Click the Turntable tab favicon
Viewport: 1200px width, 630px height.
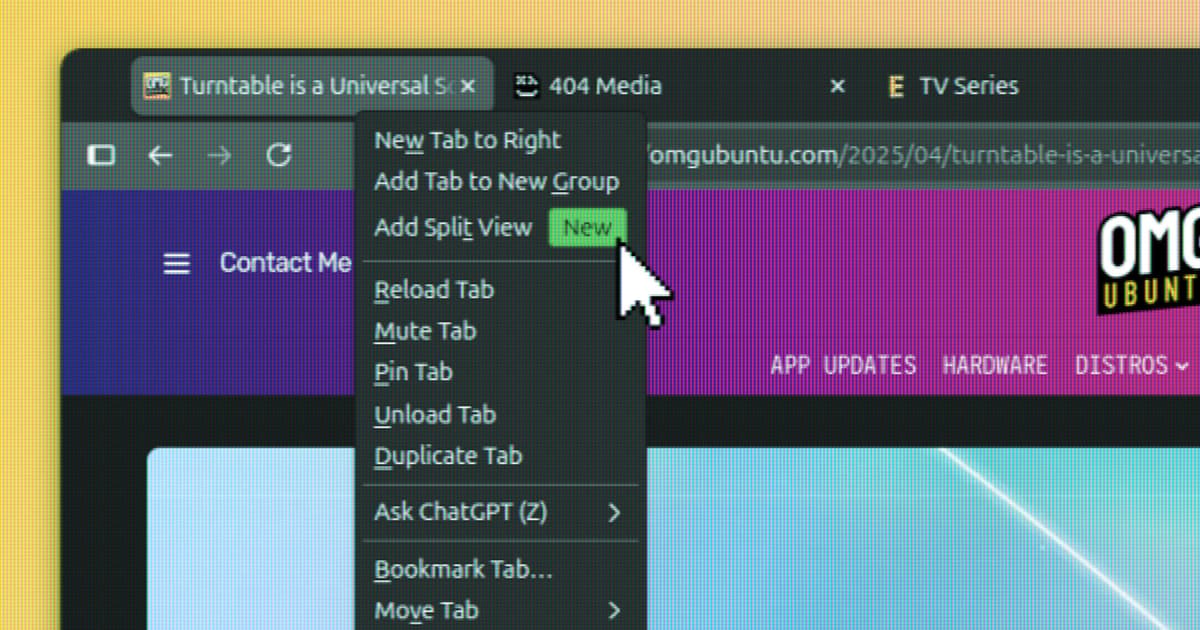tap(157, 85)
